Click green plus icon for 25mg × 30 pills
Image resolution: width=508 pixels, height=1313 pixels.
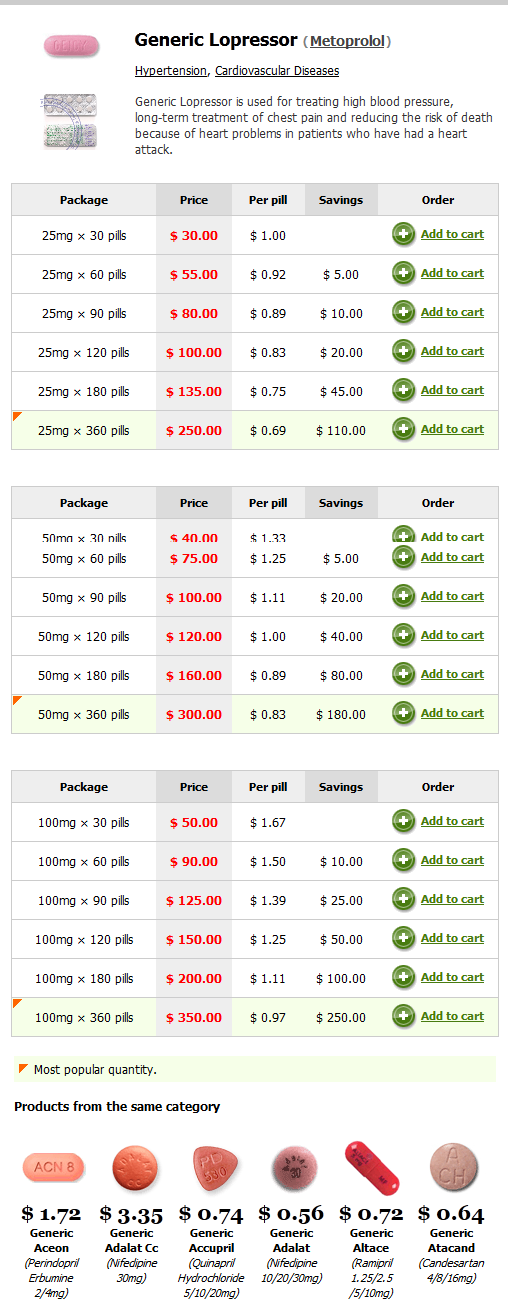(404, 235)
